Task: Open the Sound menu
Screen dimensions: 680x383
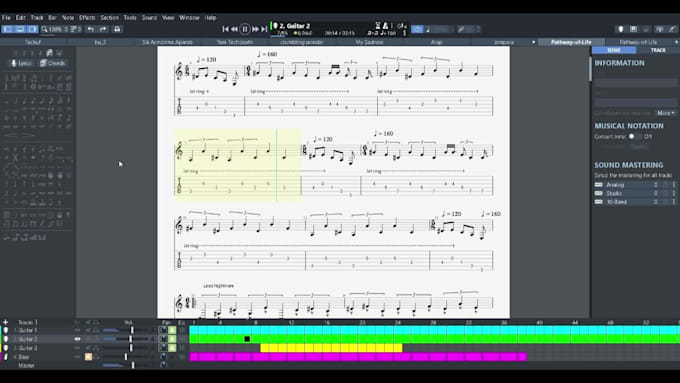Action: pyautogui.click(x=149, y=18)
